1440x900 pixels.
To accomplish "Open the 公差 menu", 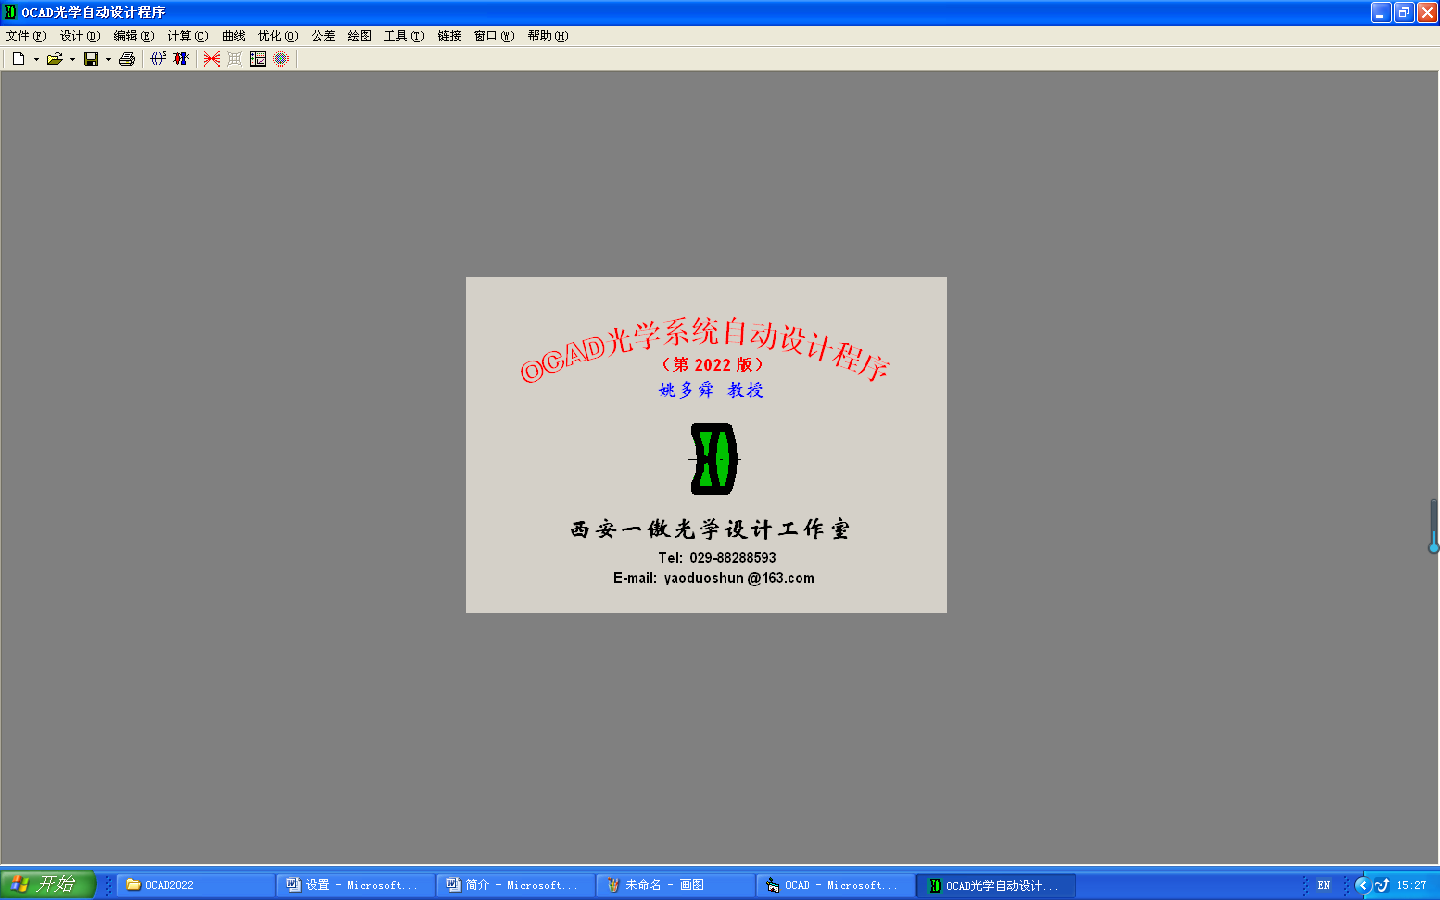I will point(323,36).
